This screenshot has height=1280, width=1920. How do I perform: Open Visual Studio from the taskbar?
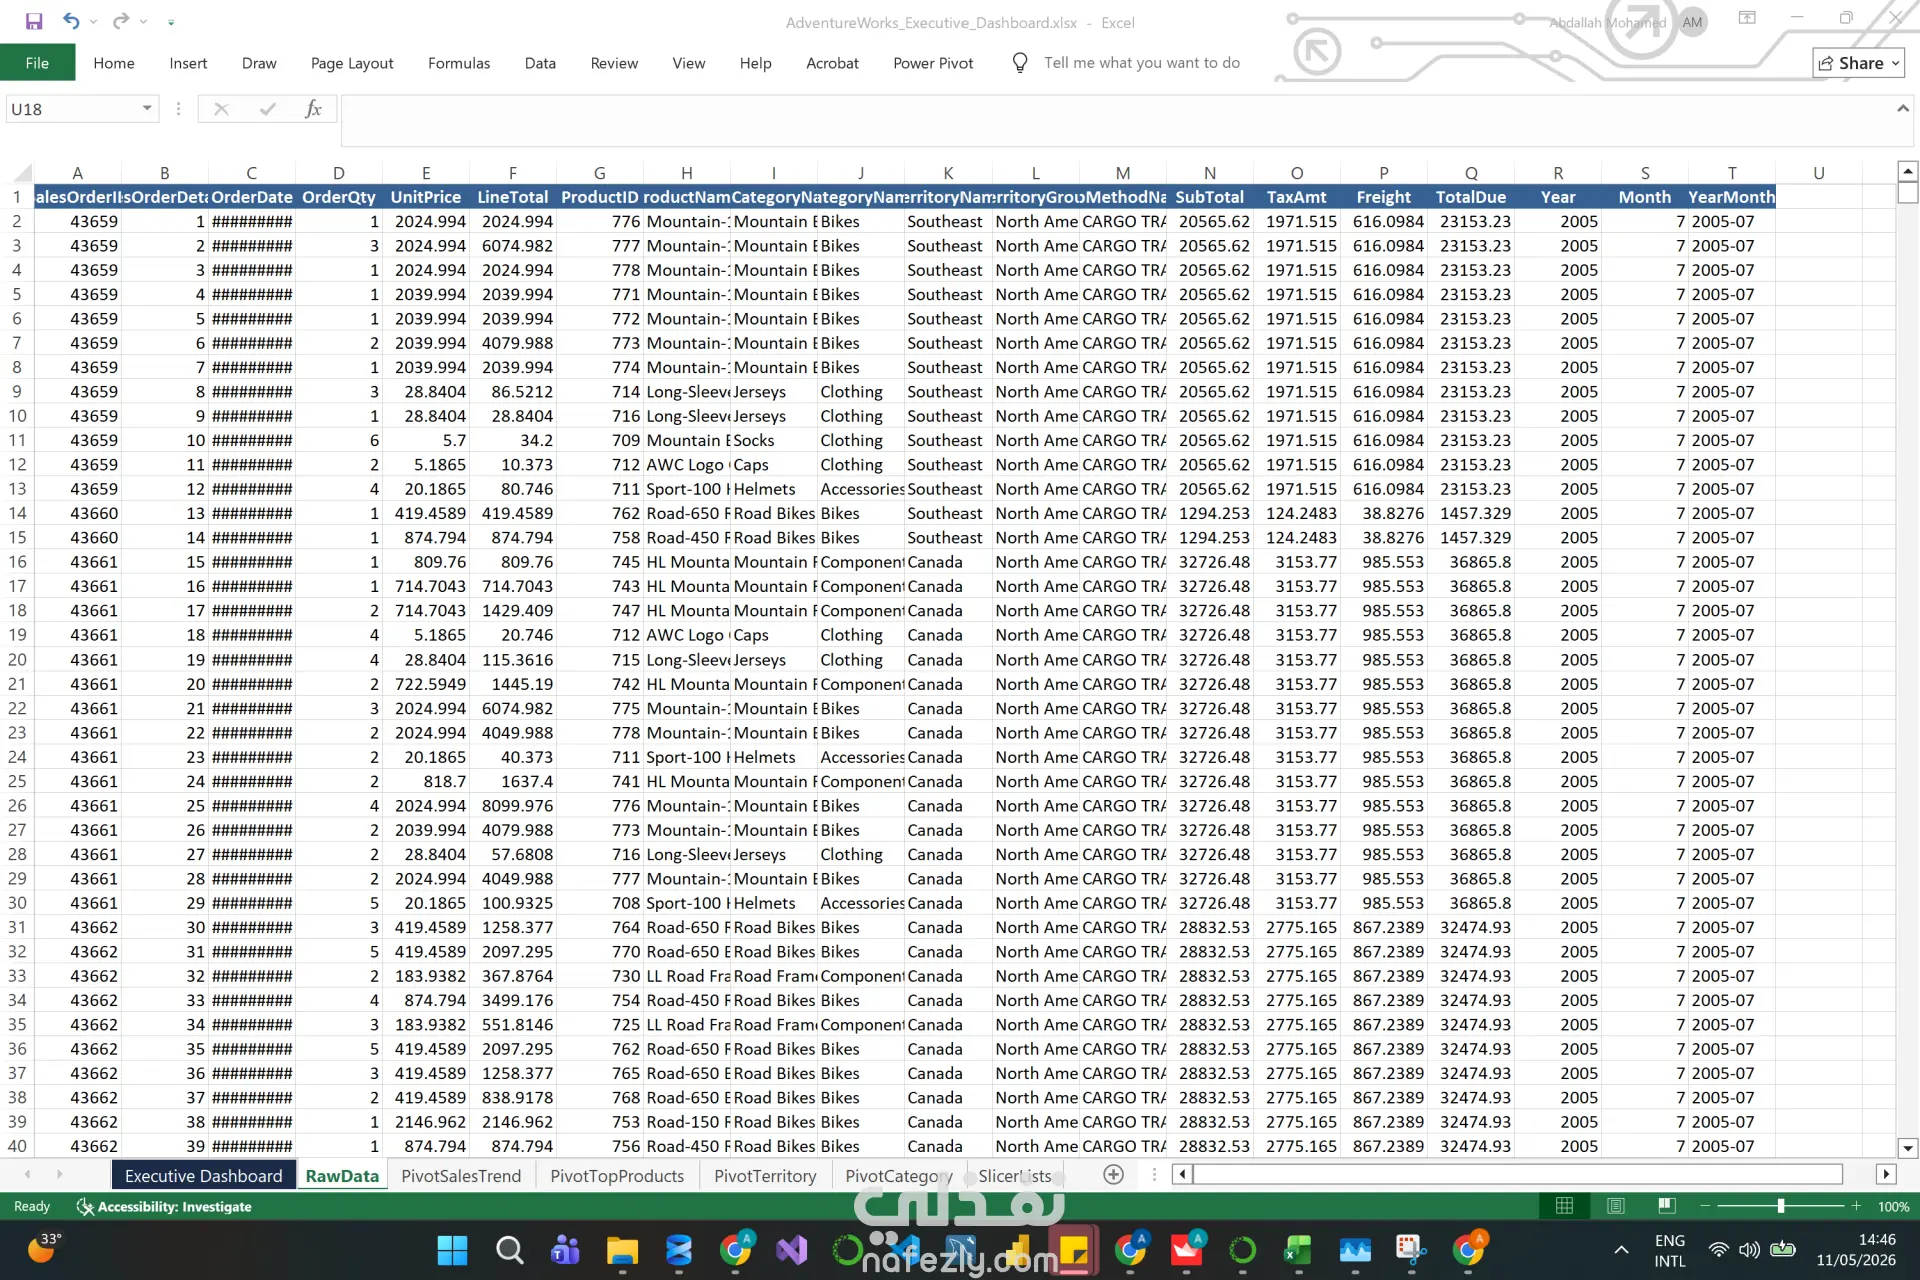pos(791,1250)
